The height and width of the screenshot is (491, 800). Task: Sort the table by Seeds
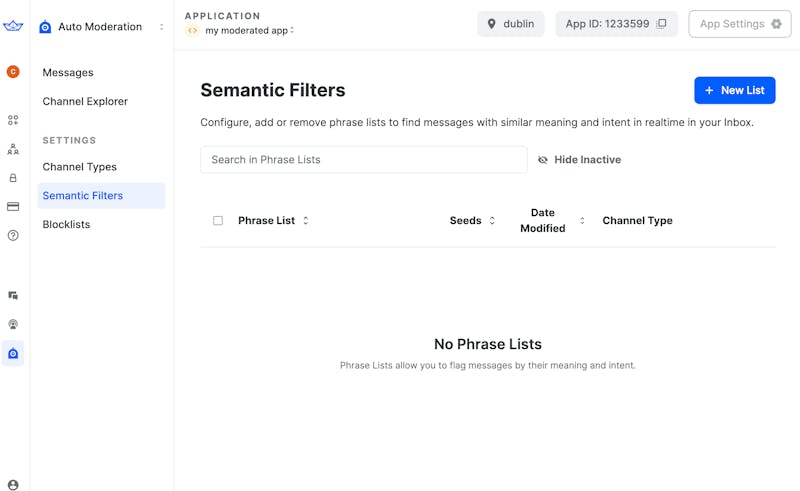pyautogui.click(x=472, y=221)
